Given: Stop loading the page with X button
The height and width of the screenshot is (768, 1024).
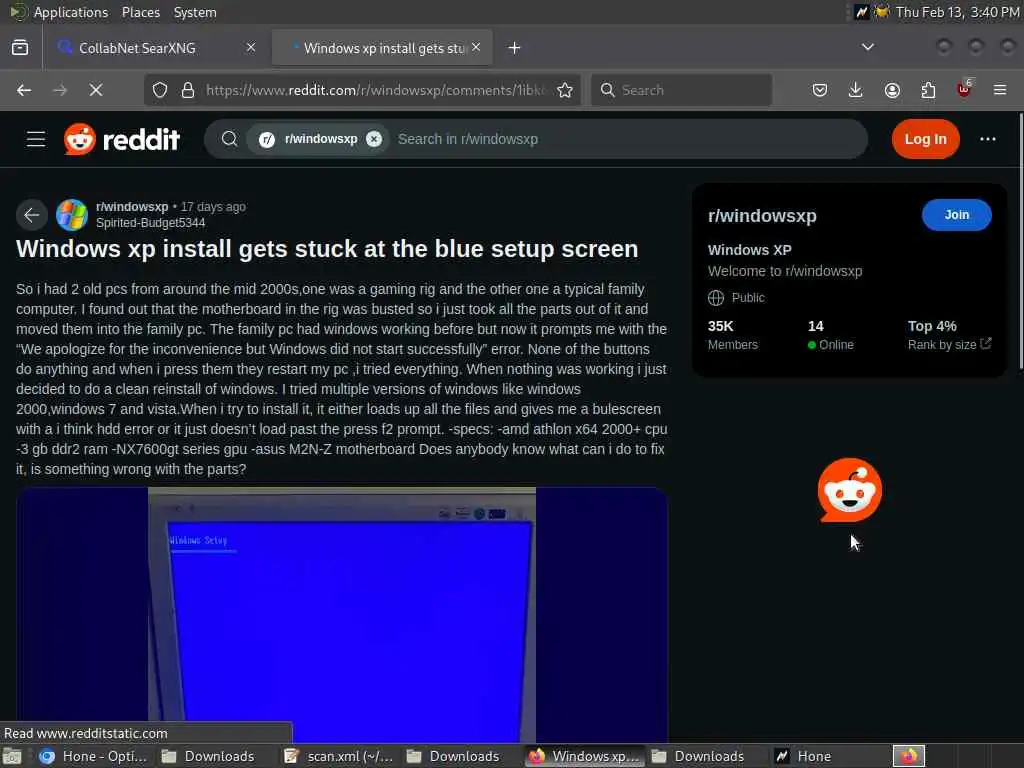Looking at the screenshot, I should click(96, 90).
